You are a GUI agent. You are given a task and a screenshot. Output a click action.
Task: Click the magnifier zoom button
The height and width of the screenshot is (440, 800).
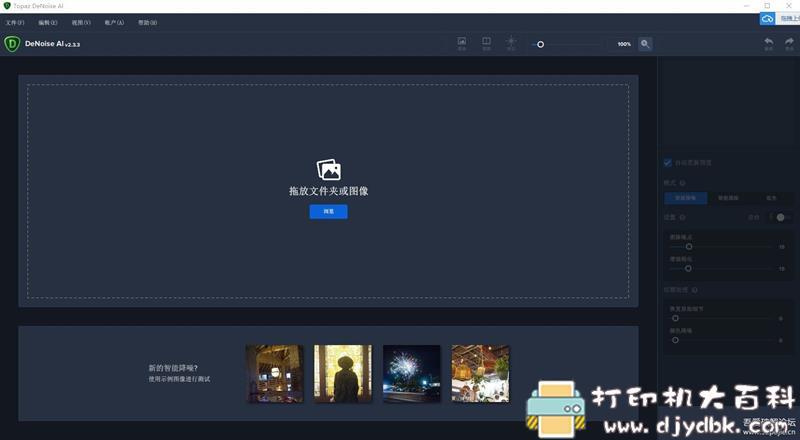(x=645, y=44)
